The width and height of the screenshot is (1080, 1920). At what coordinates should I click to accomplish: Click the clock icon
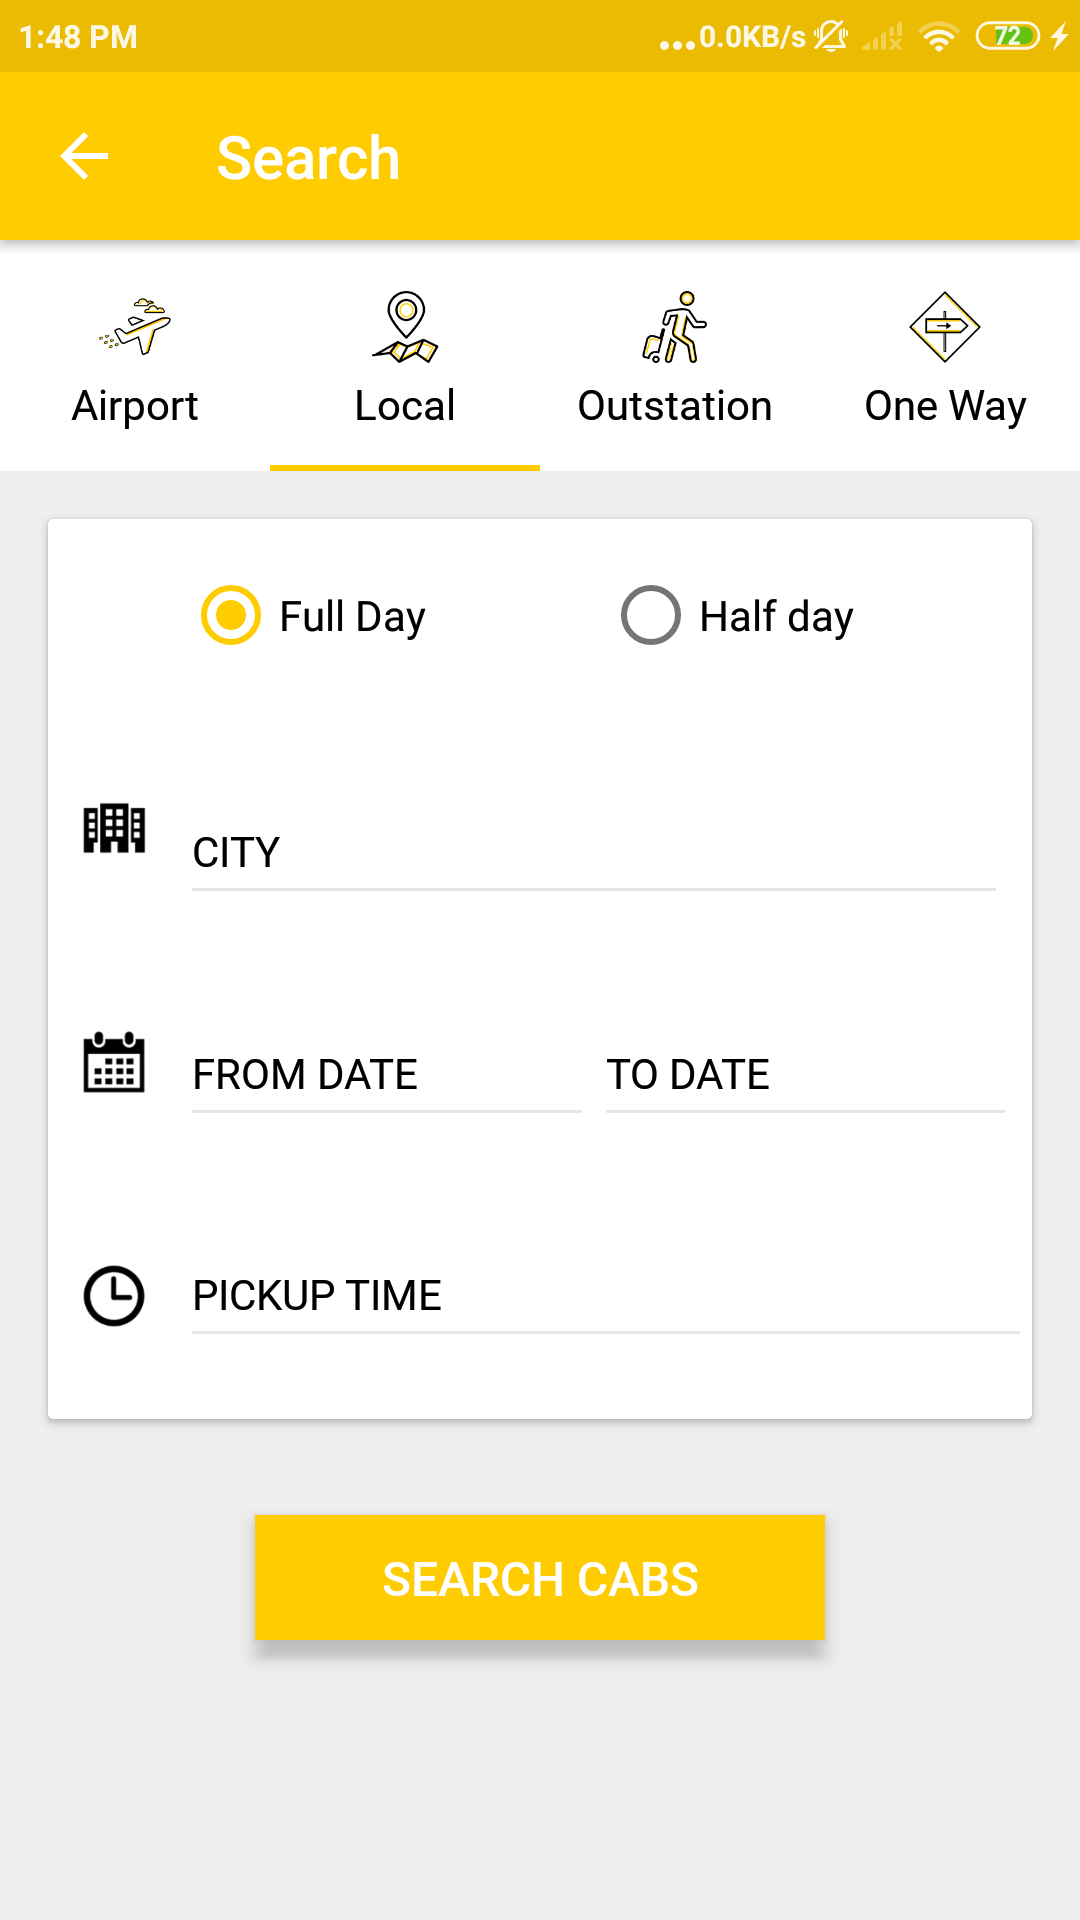coord(114,1296)
